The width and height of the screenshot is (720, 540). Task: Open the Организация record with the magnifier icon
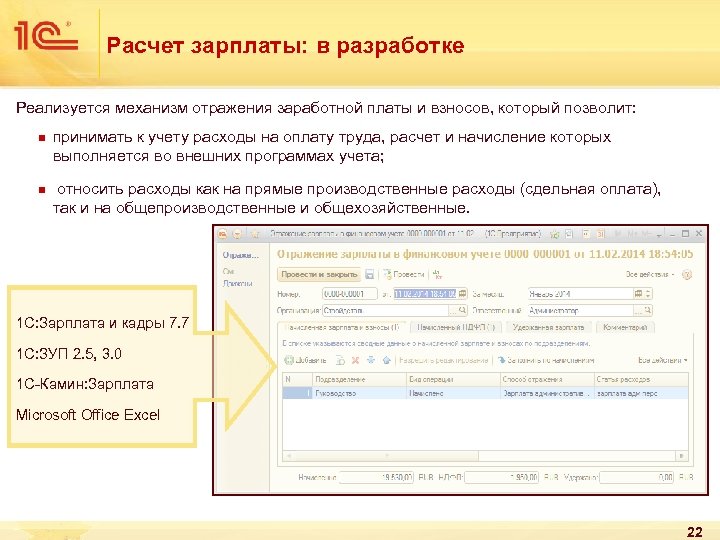[x=463, y=311]
